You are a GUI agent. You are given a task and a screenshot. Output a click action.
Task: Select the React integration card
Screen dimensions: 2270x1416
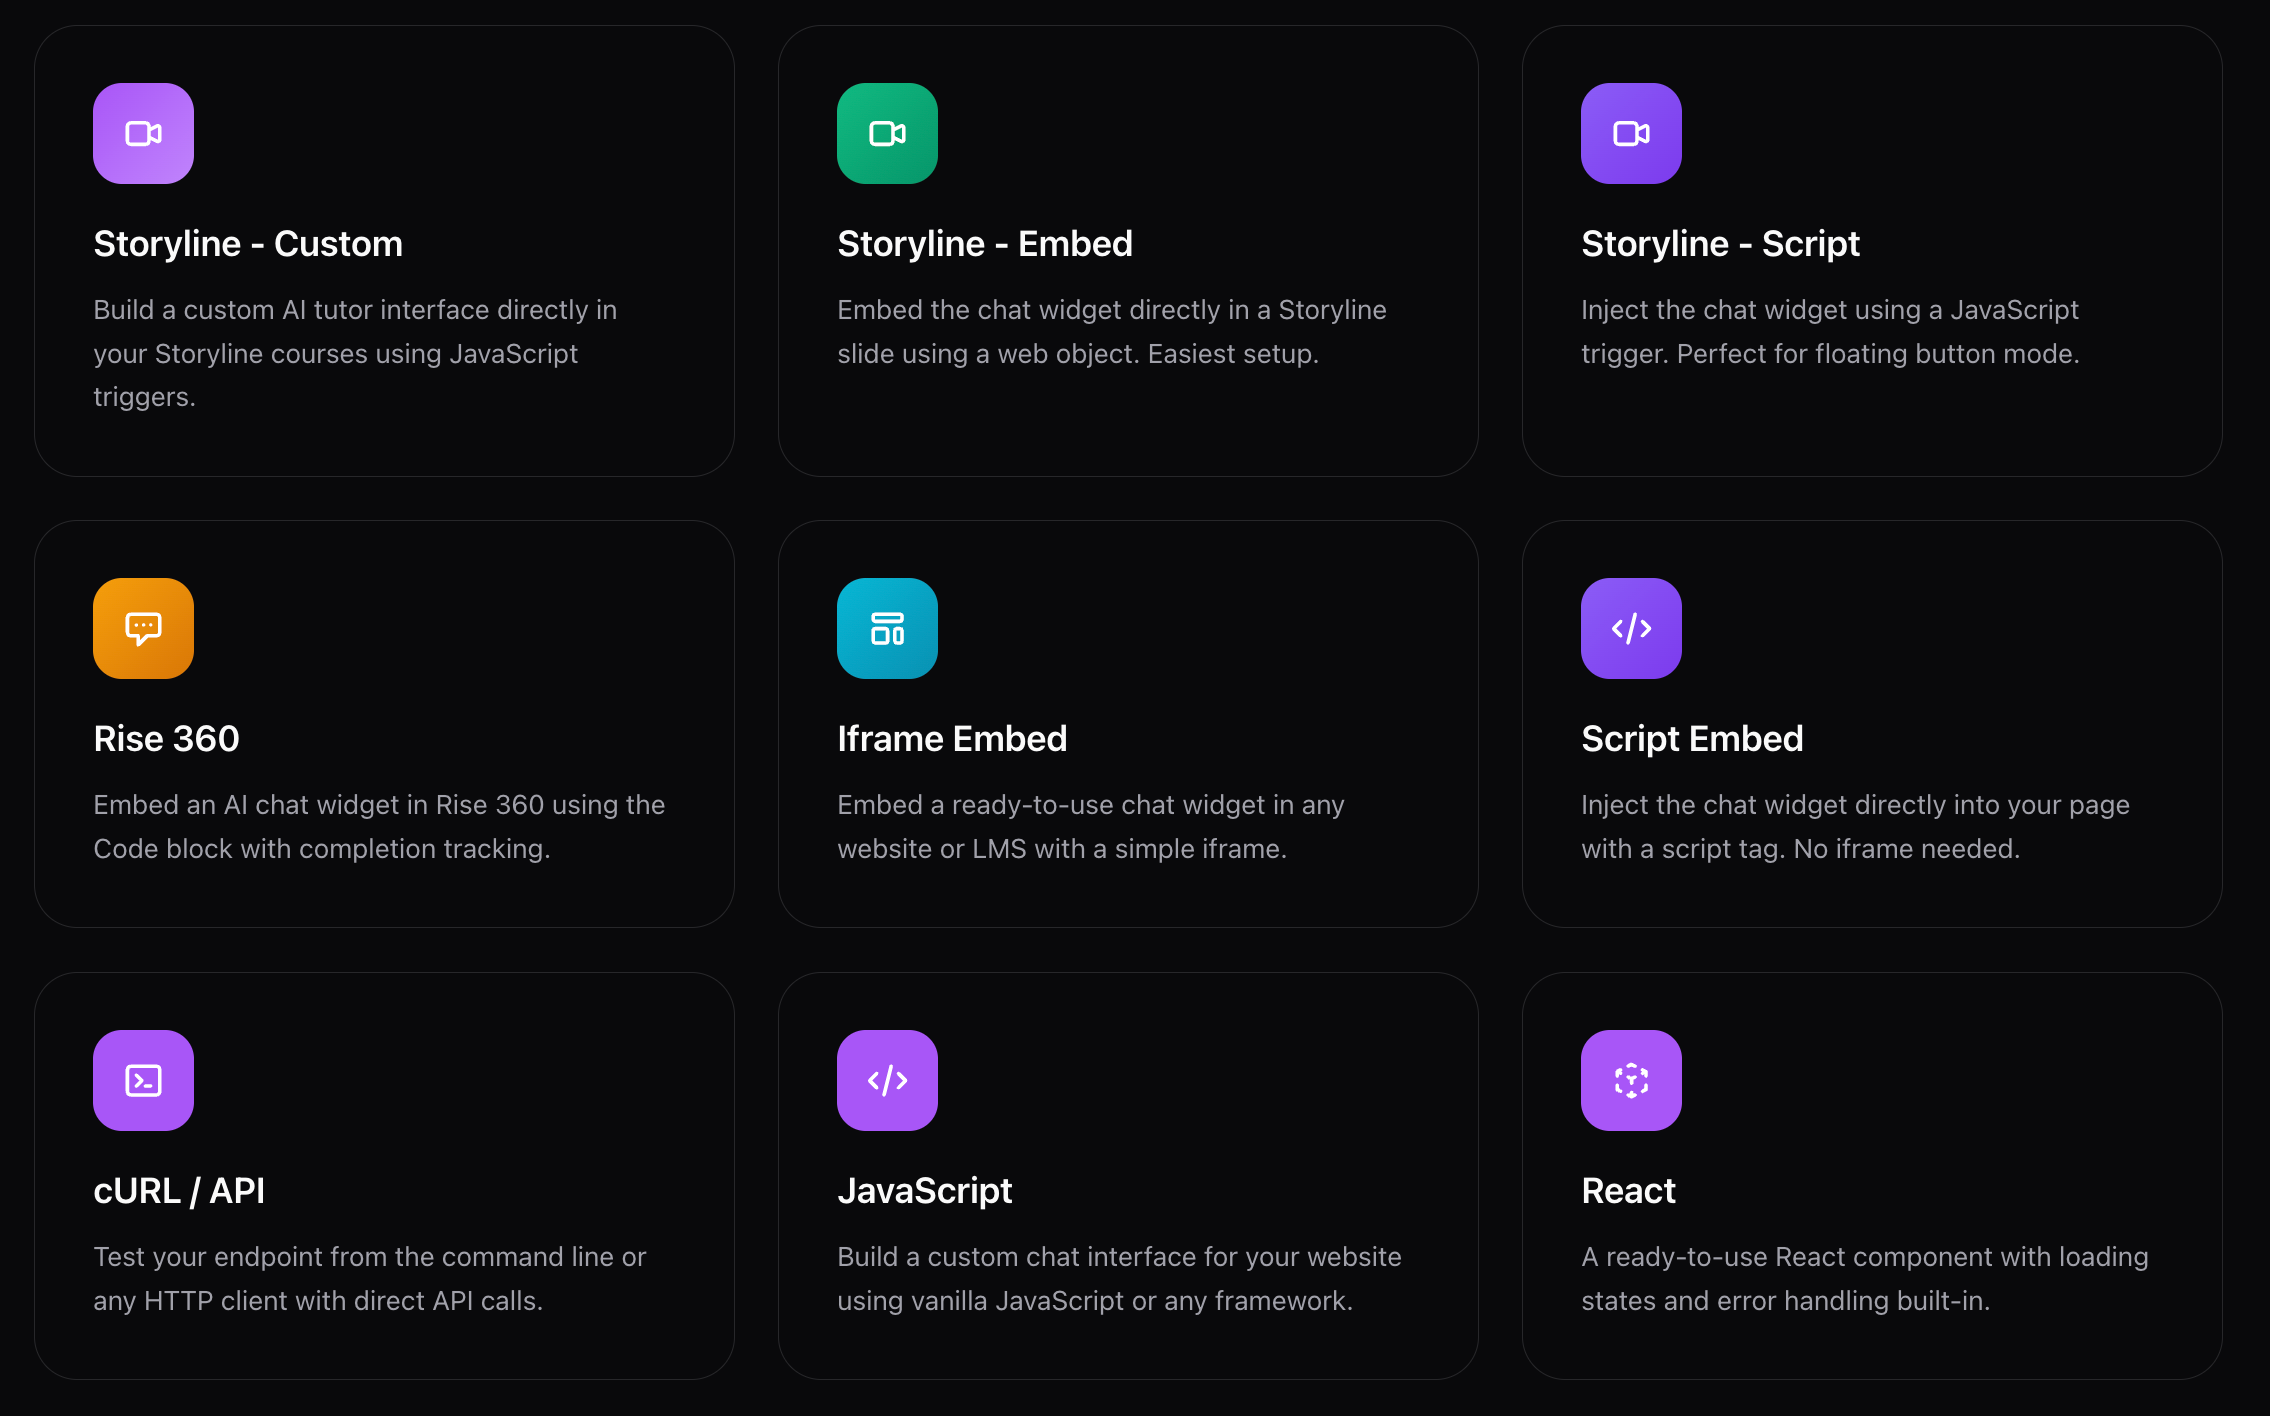click(x=1871, y=1175)
